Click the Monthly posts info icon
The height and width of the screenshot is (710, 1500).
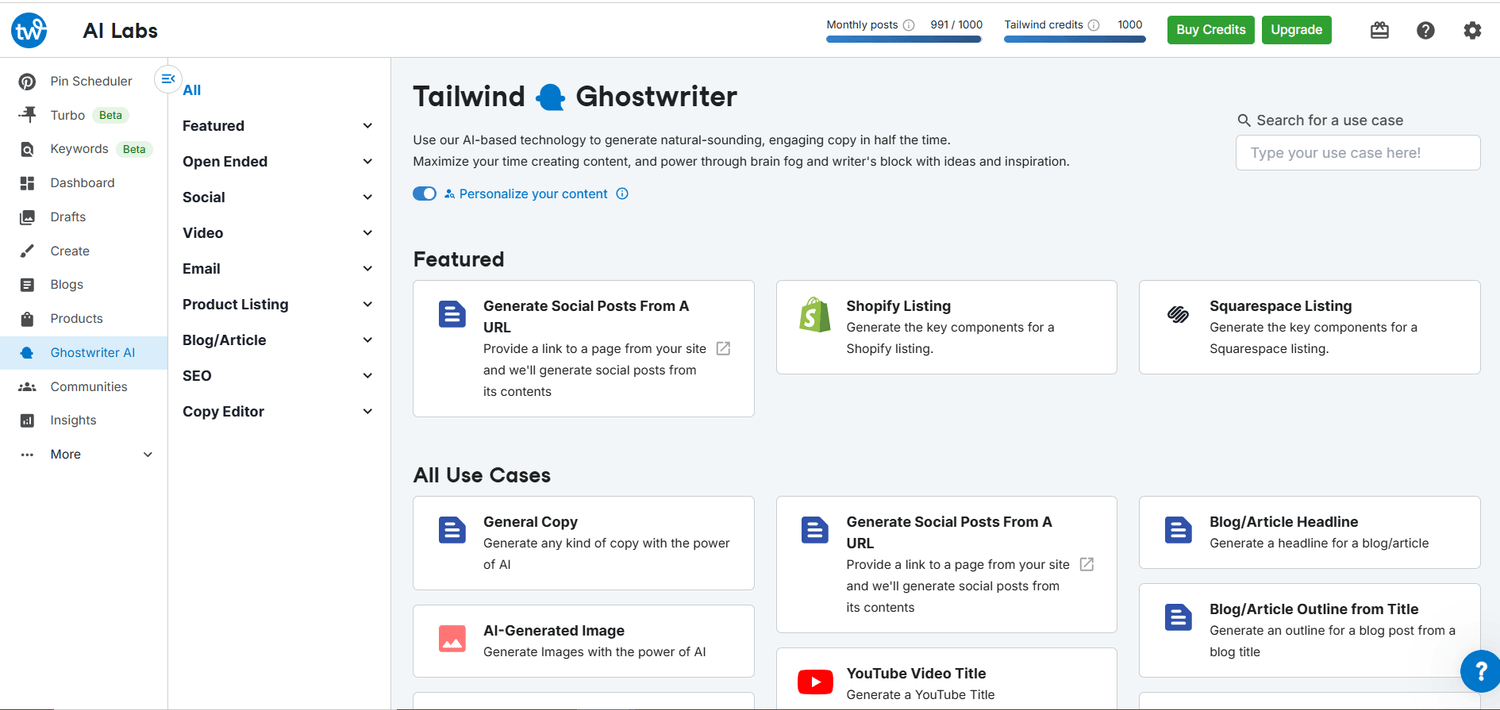click(x=909, y=25)
